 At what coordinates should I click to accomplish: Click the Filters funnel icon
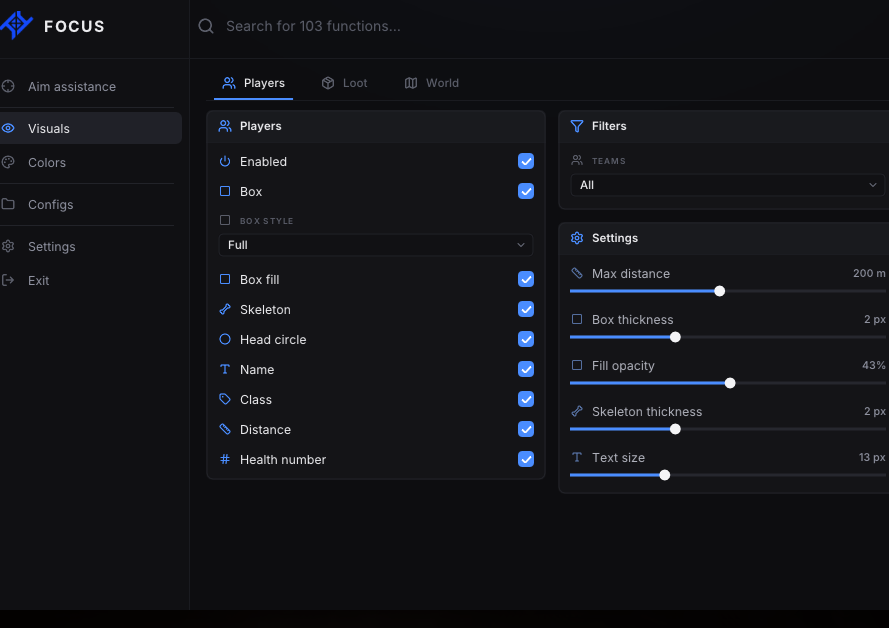click(x=577, y=126)
